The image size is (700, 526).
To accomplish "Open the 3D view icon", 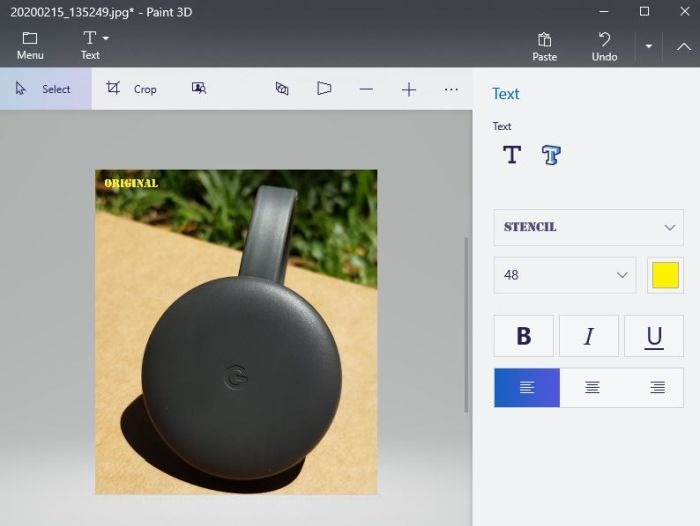I will pyautogui.click(x=282, y=89).
